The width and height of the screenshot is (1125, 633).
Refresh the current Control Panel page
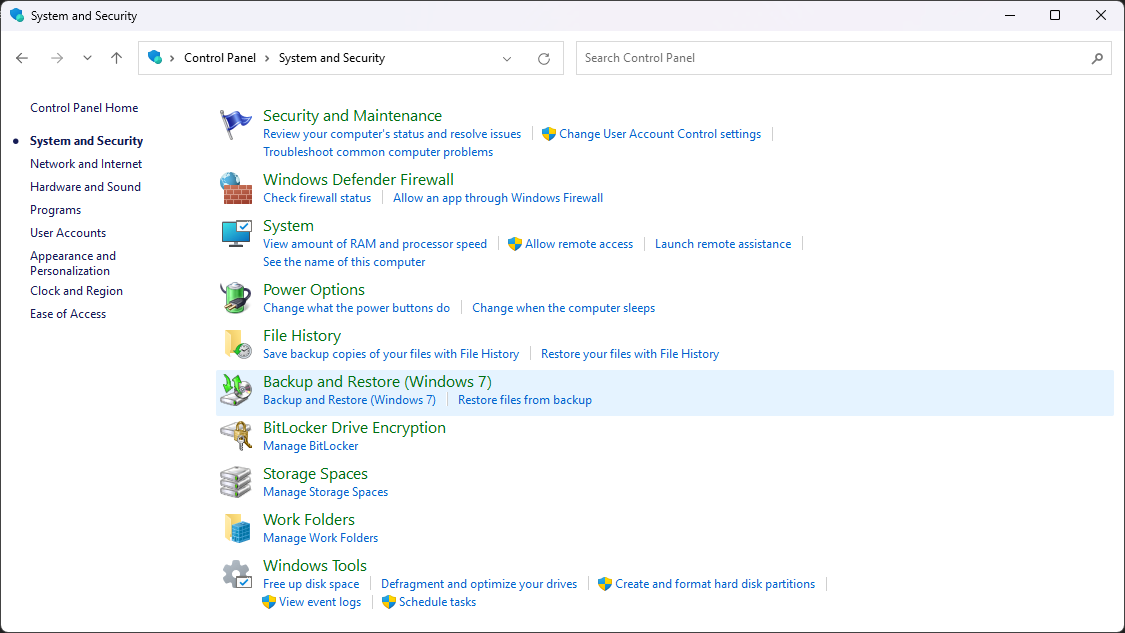click(x=544, y=58)
